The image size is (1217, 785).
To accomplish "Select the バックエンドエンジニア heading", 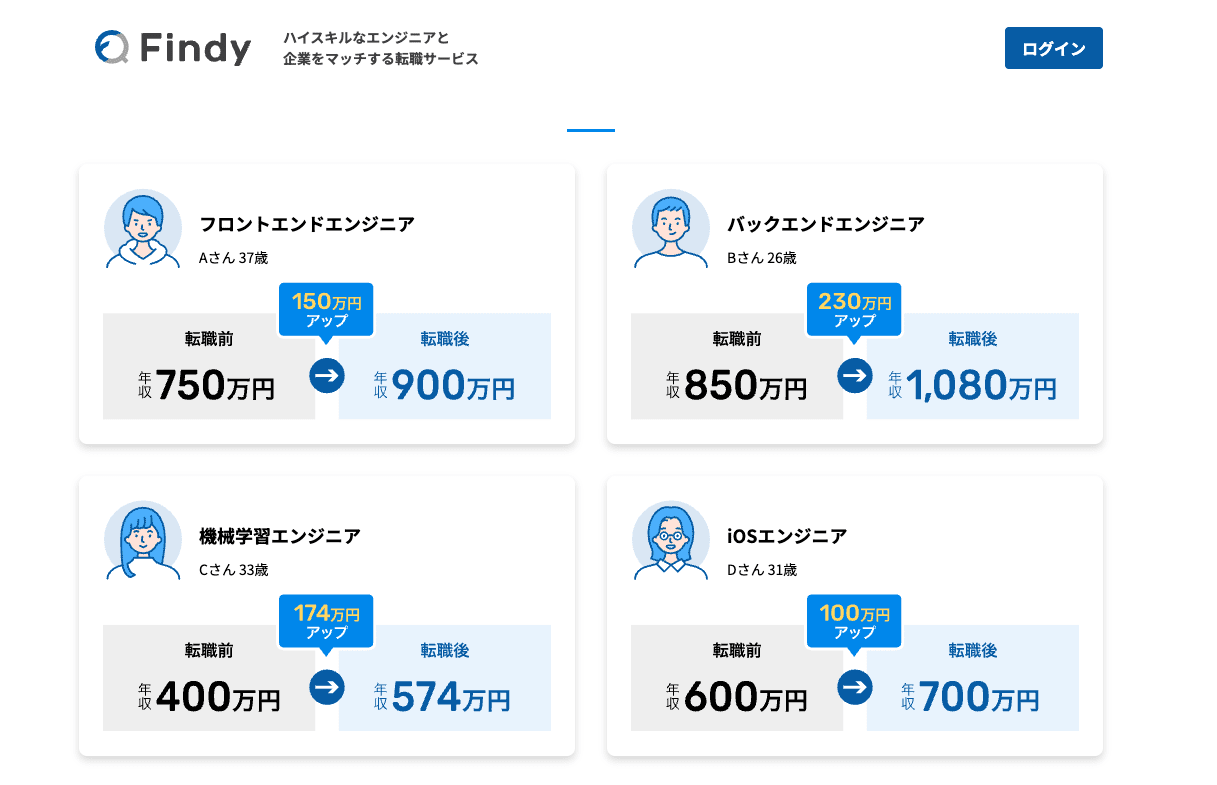I will pos(826,224).
